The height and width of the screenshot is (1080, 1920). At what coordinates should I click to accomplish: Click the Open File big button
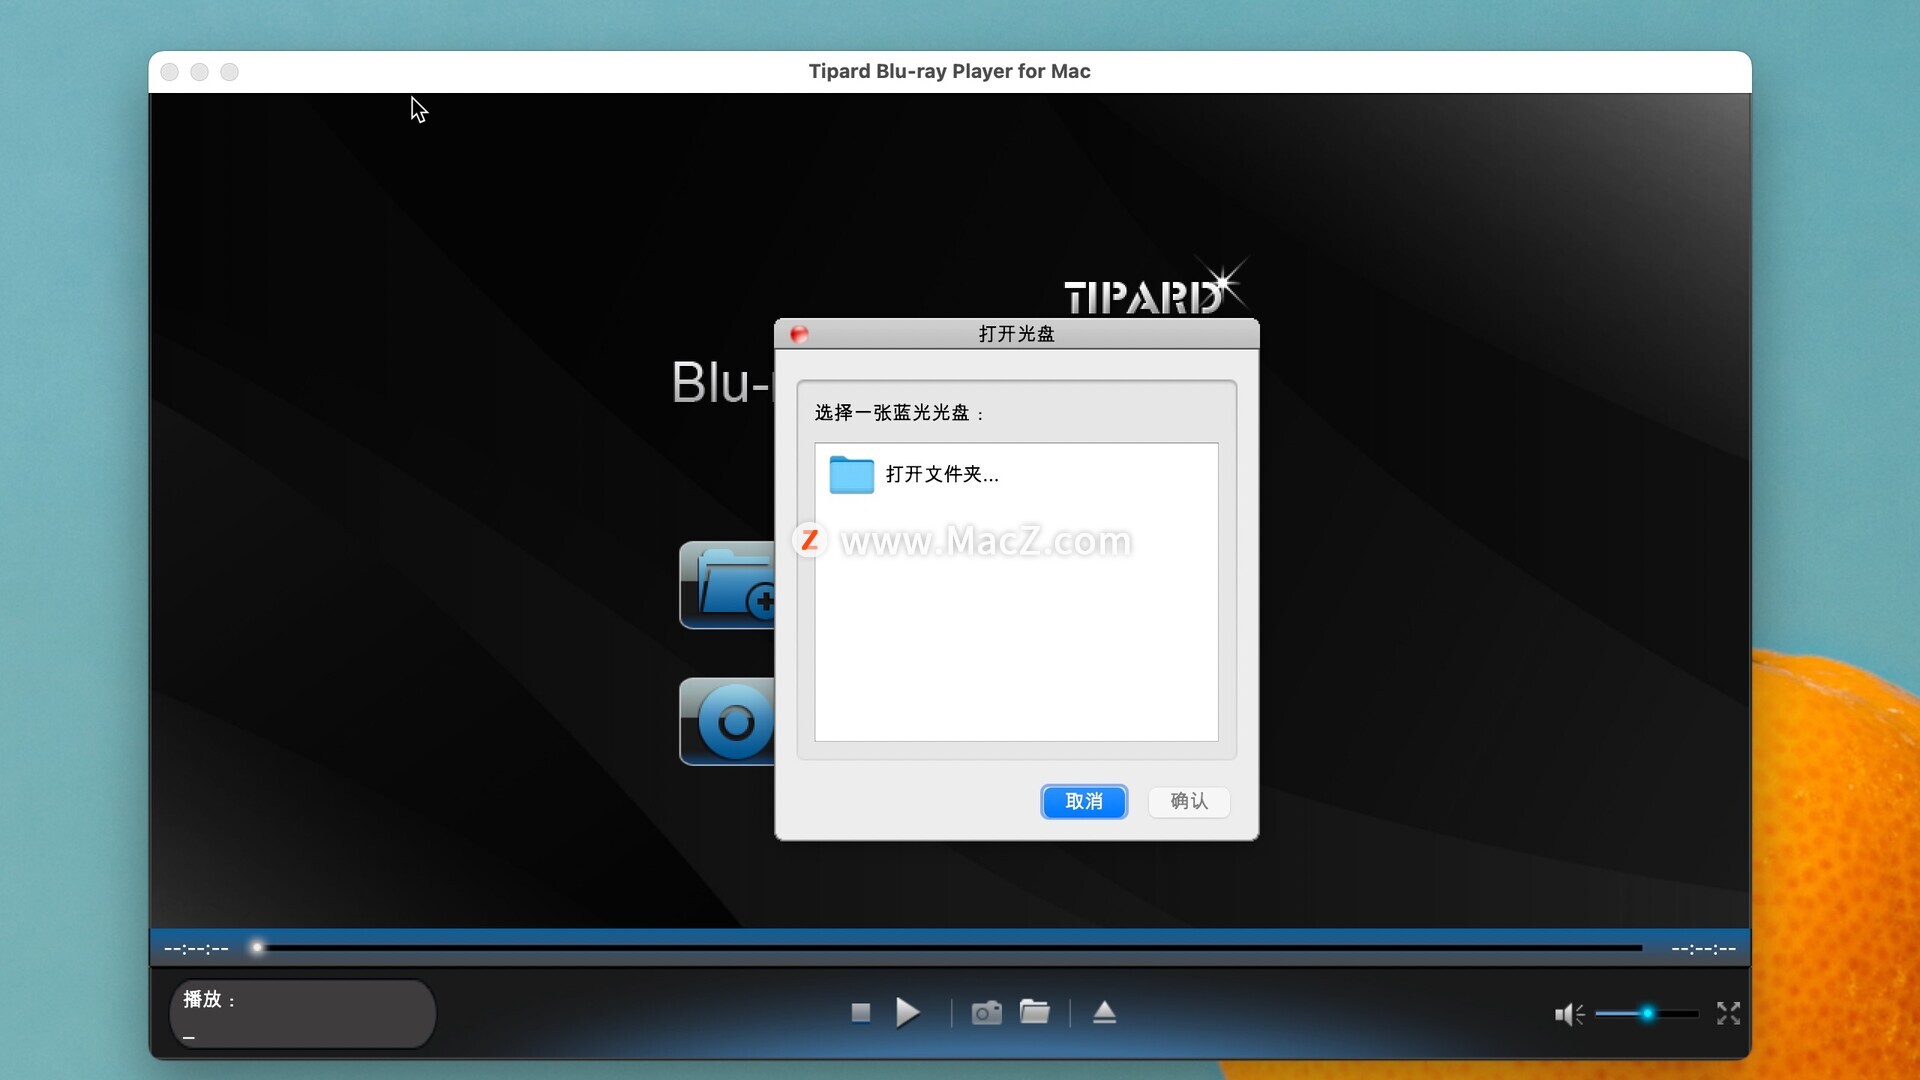coord(727,585)
